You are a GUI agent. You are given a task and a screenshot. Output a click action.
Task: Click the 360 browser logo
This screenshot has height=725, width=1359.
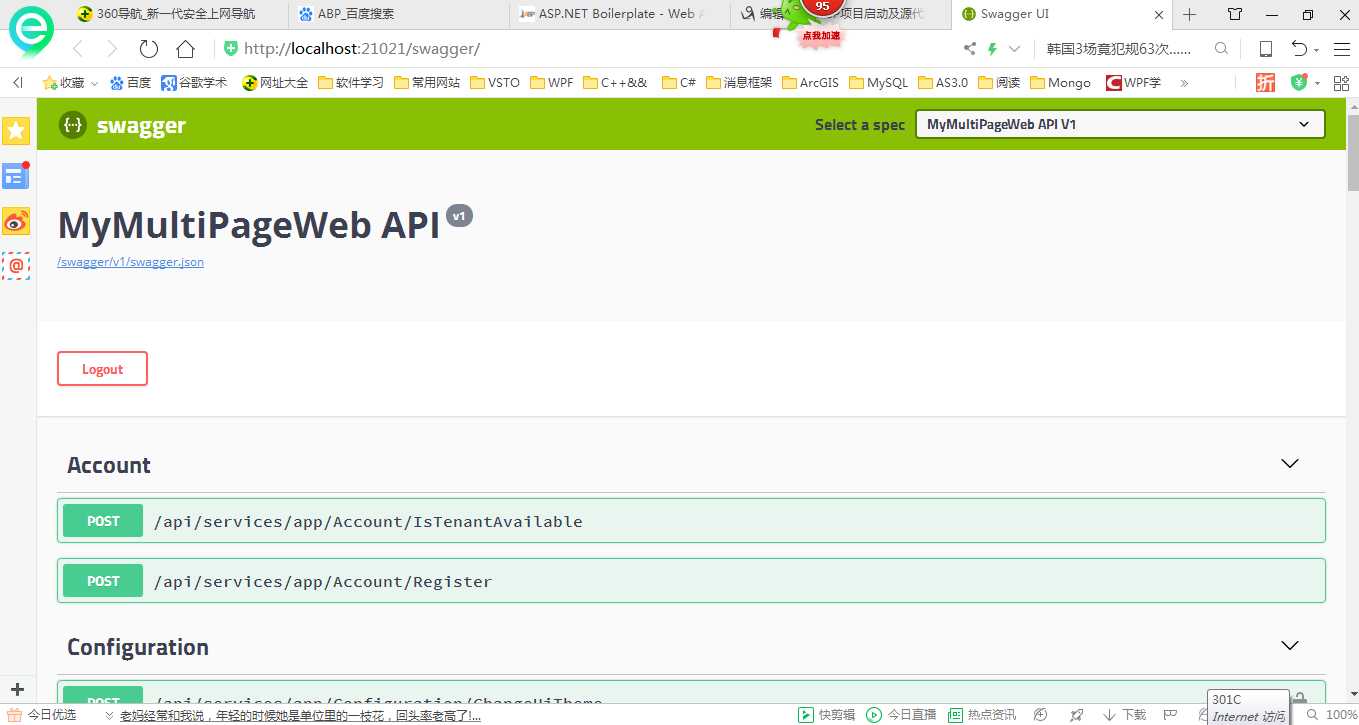click(x=32, y=31)
